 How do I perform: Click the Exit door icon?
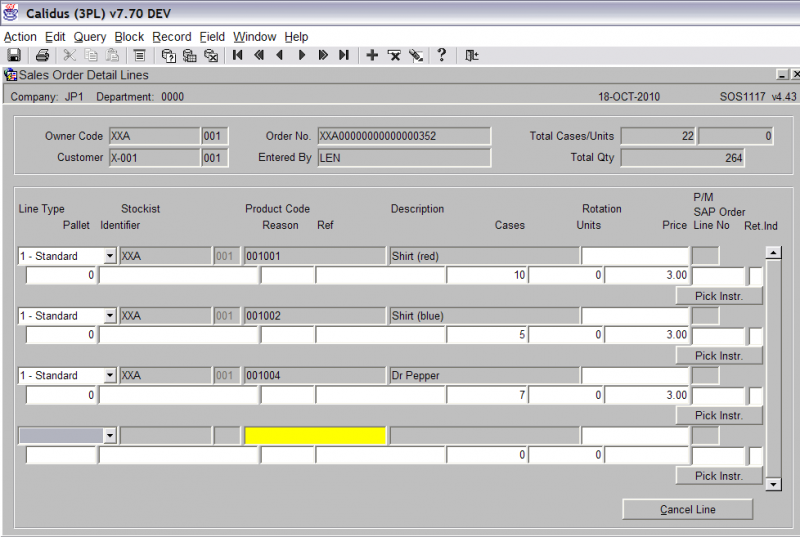point(472,55)
